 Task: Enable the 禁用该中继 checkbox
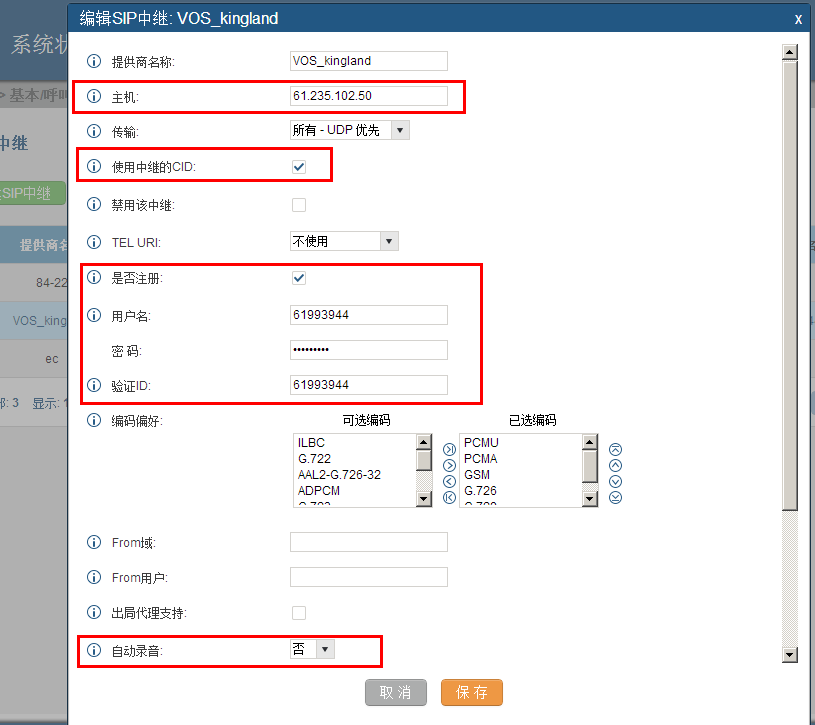coord(299,205)
